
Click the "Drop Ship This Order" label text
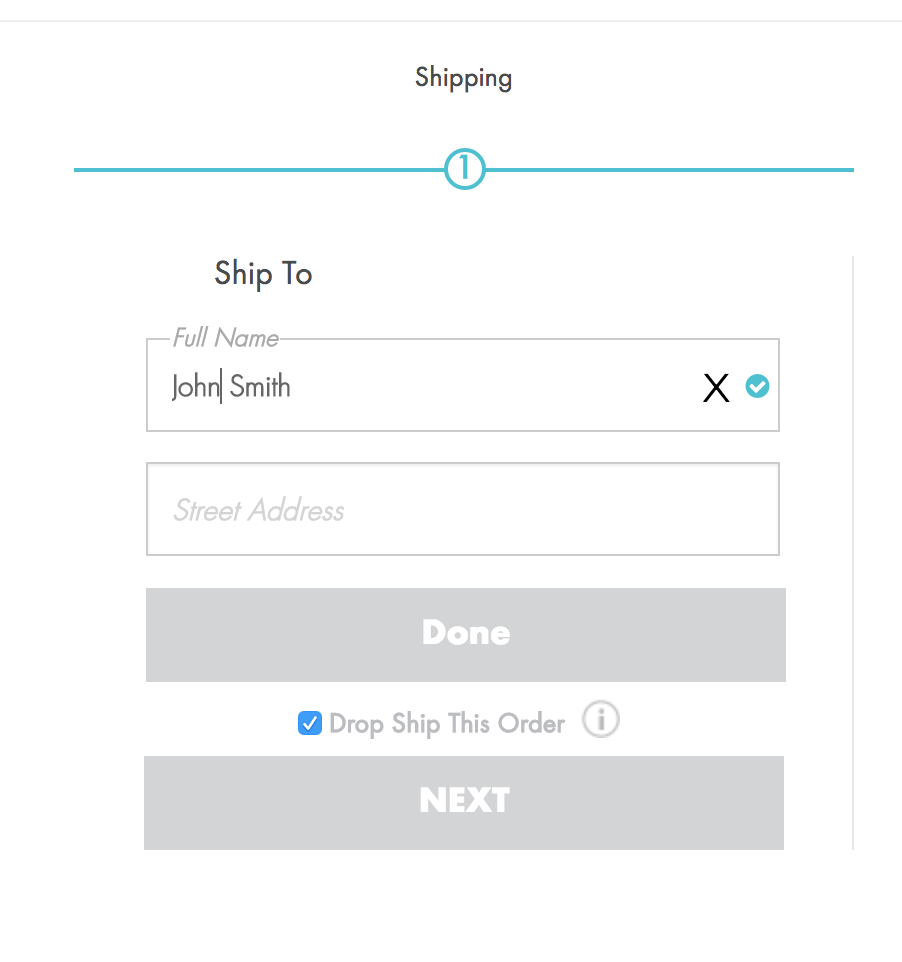tap(447, 723)
